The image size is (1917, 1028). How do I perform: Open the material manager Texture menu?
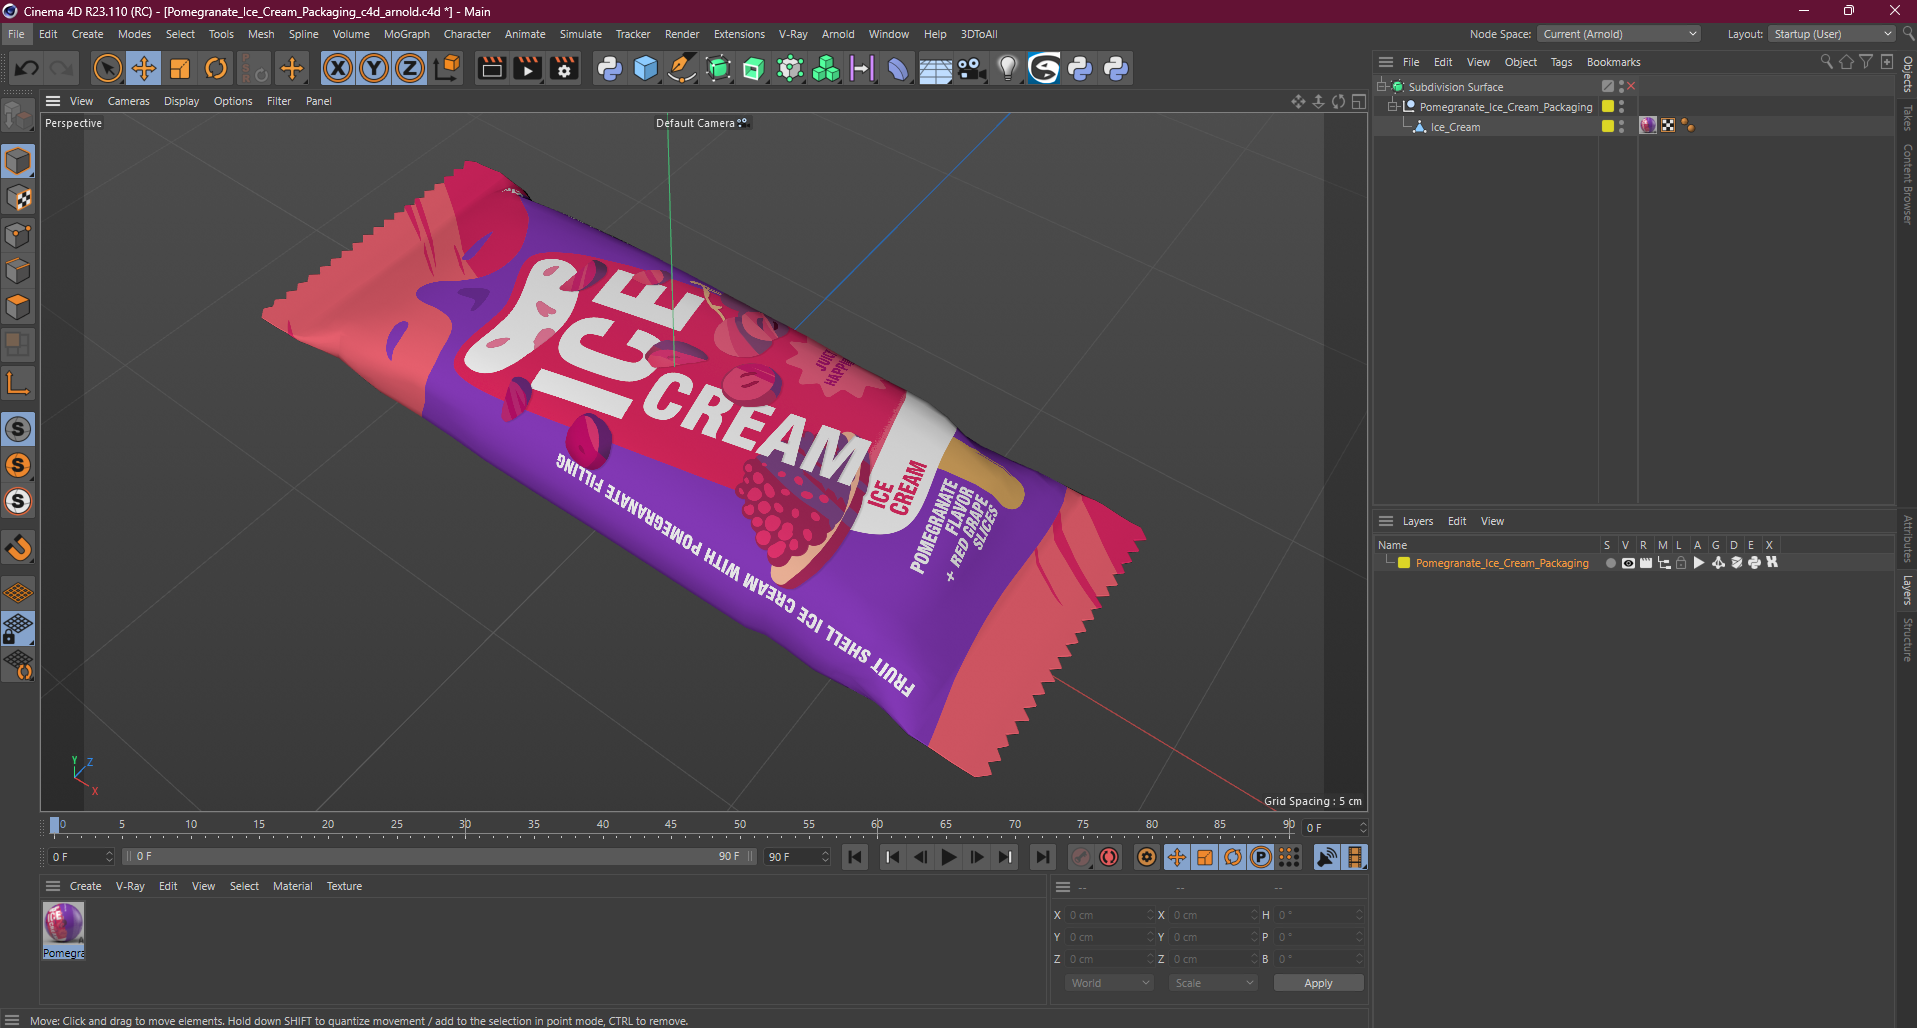click(344, 886)
